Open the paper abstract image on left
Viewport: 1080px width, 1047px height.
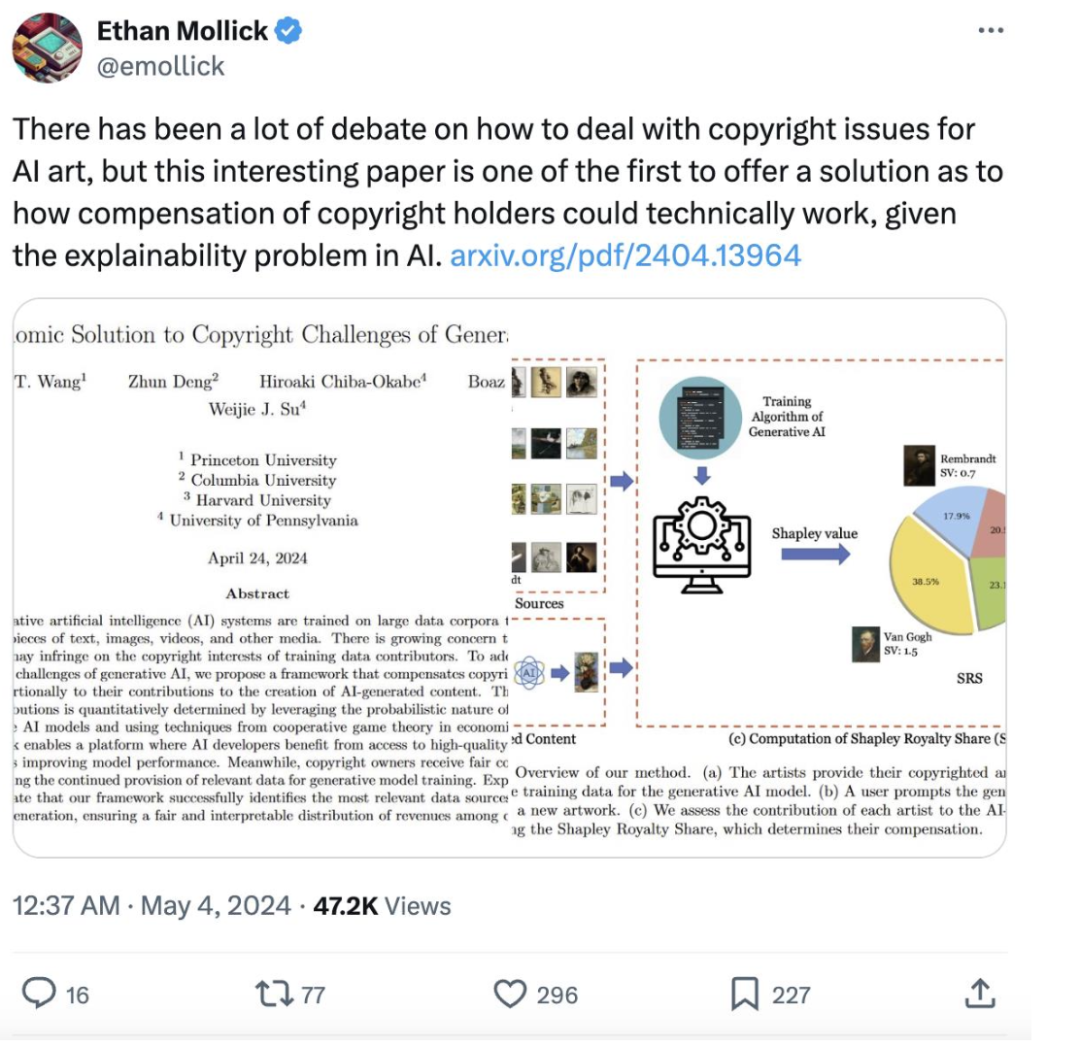tap(262, 577)
